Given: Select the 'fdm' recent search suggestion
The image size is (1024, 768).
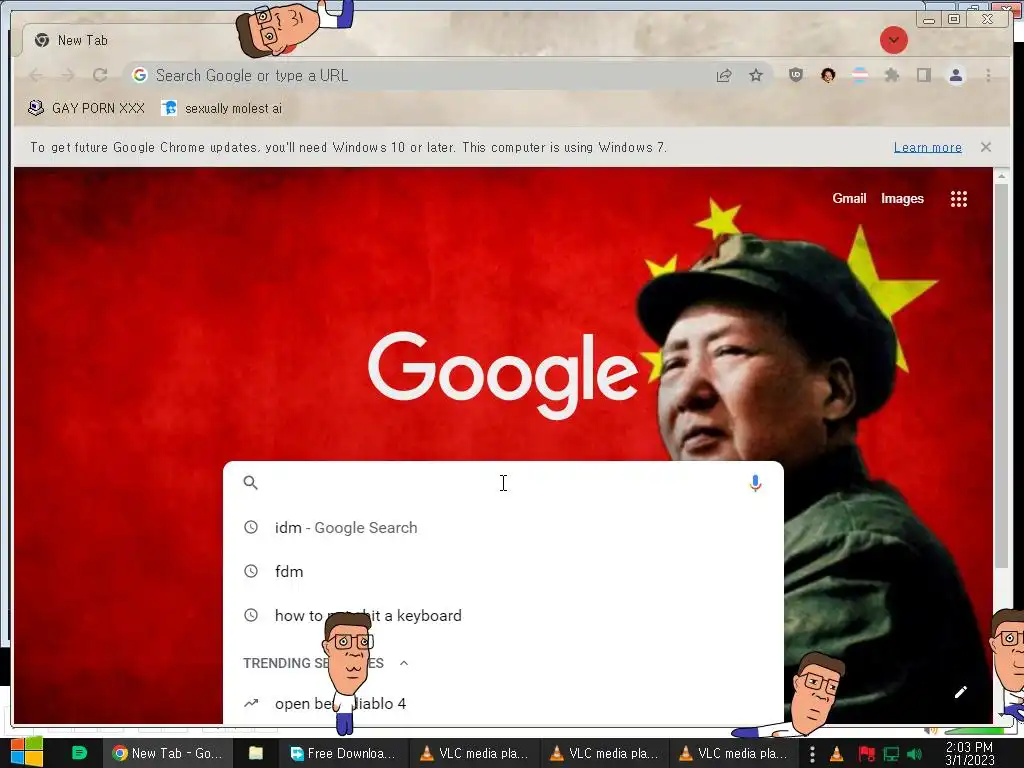Looking at the screenshot, I should [503, 571].
